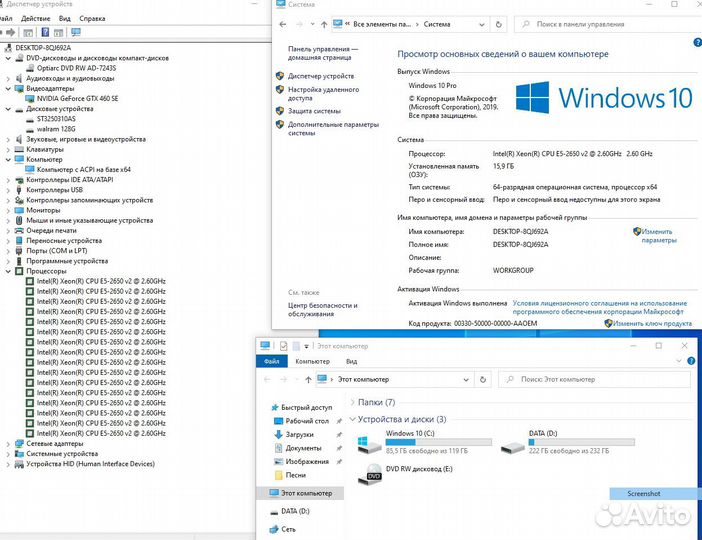Click the Windows 10 (C:) drive icon
This screenshot has height=540, width=702.
coord(369,444)
